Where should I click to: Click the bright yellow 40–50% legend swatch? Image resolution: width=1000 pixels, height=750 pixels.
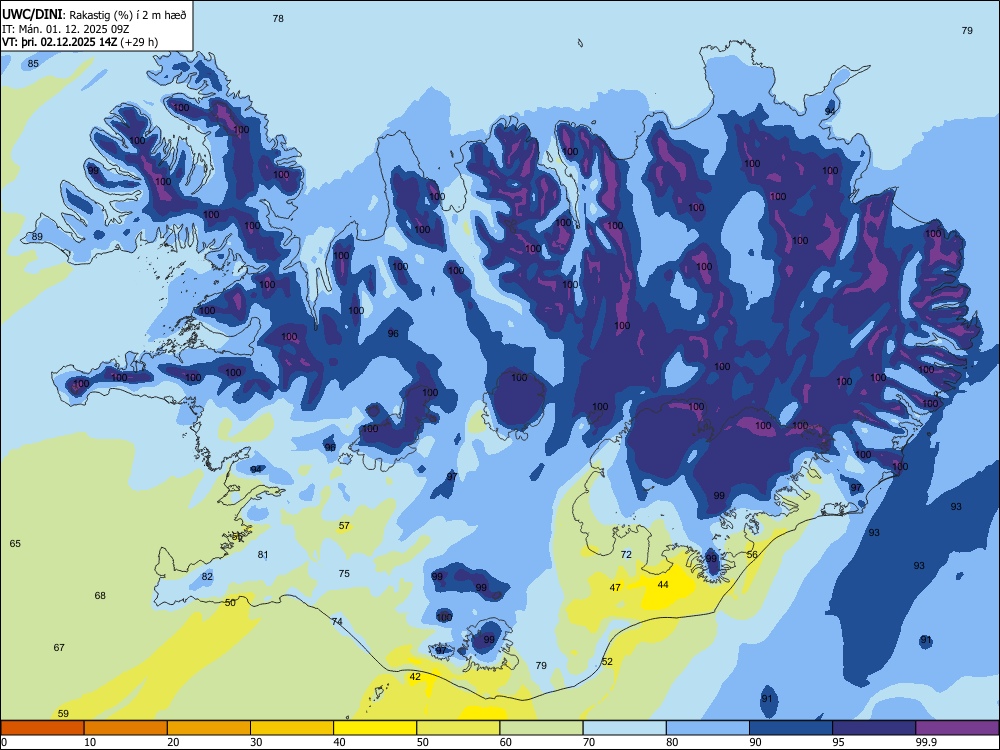click(375, 728)
